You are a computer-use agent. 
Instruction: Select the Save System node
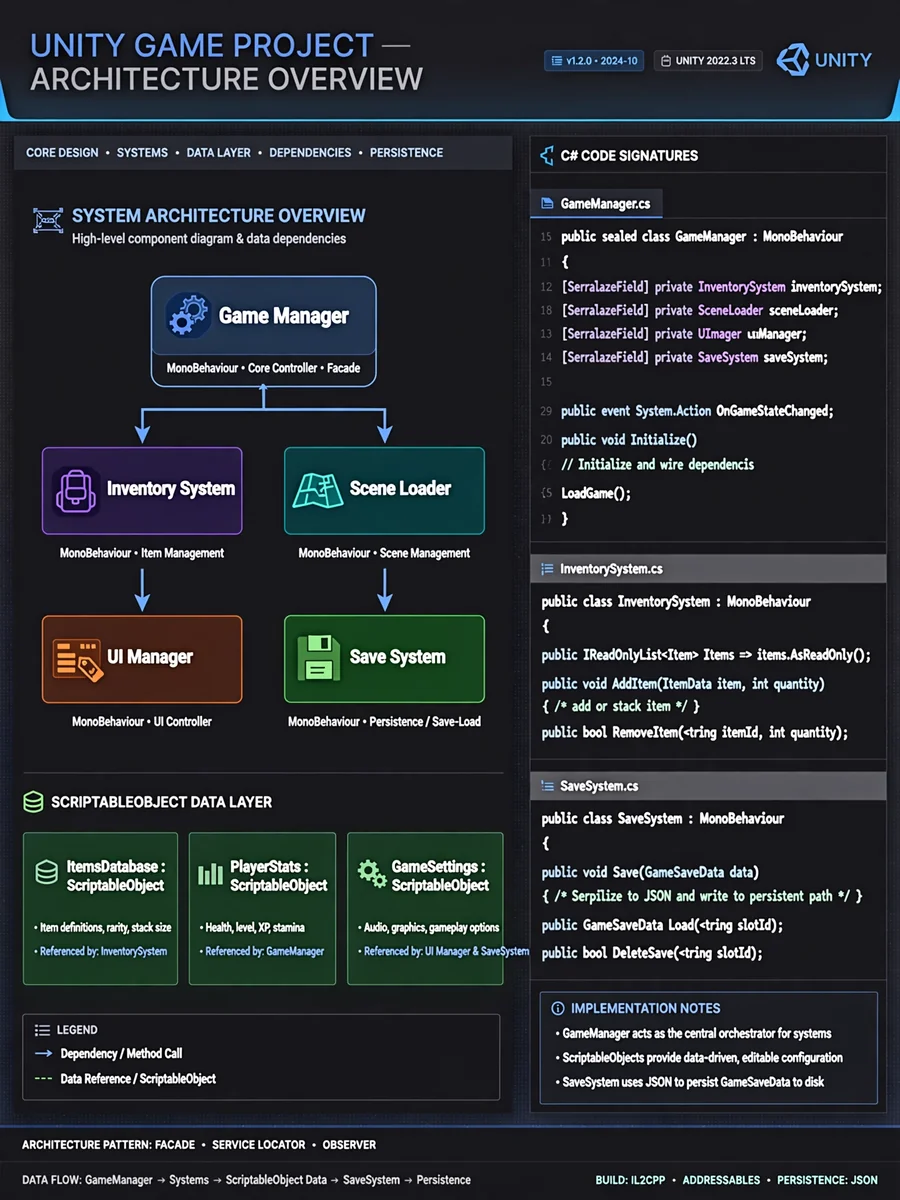tap(385, 659)
